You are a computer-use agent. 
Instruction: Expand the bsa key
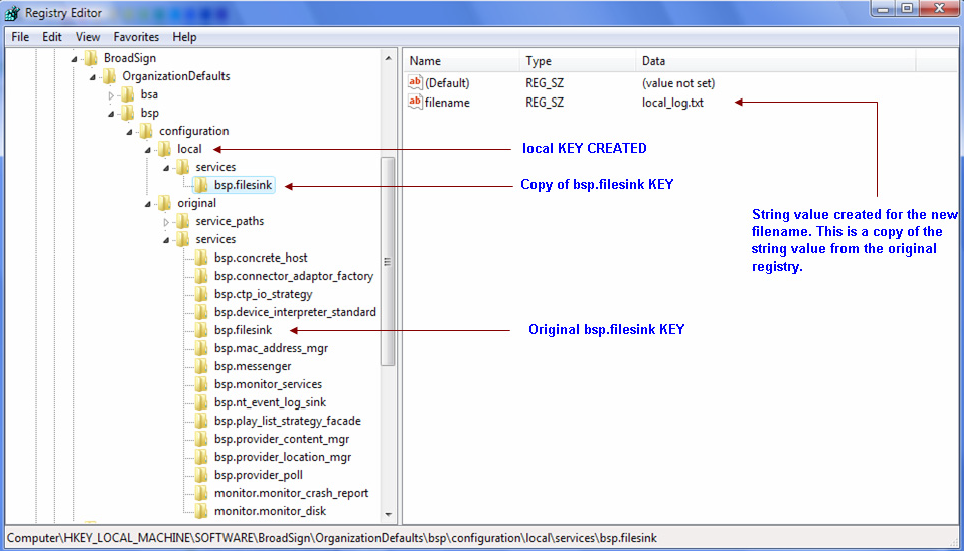pos(112,95)
